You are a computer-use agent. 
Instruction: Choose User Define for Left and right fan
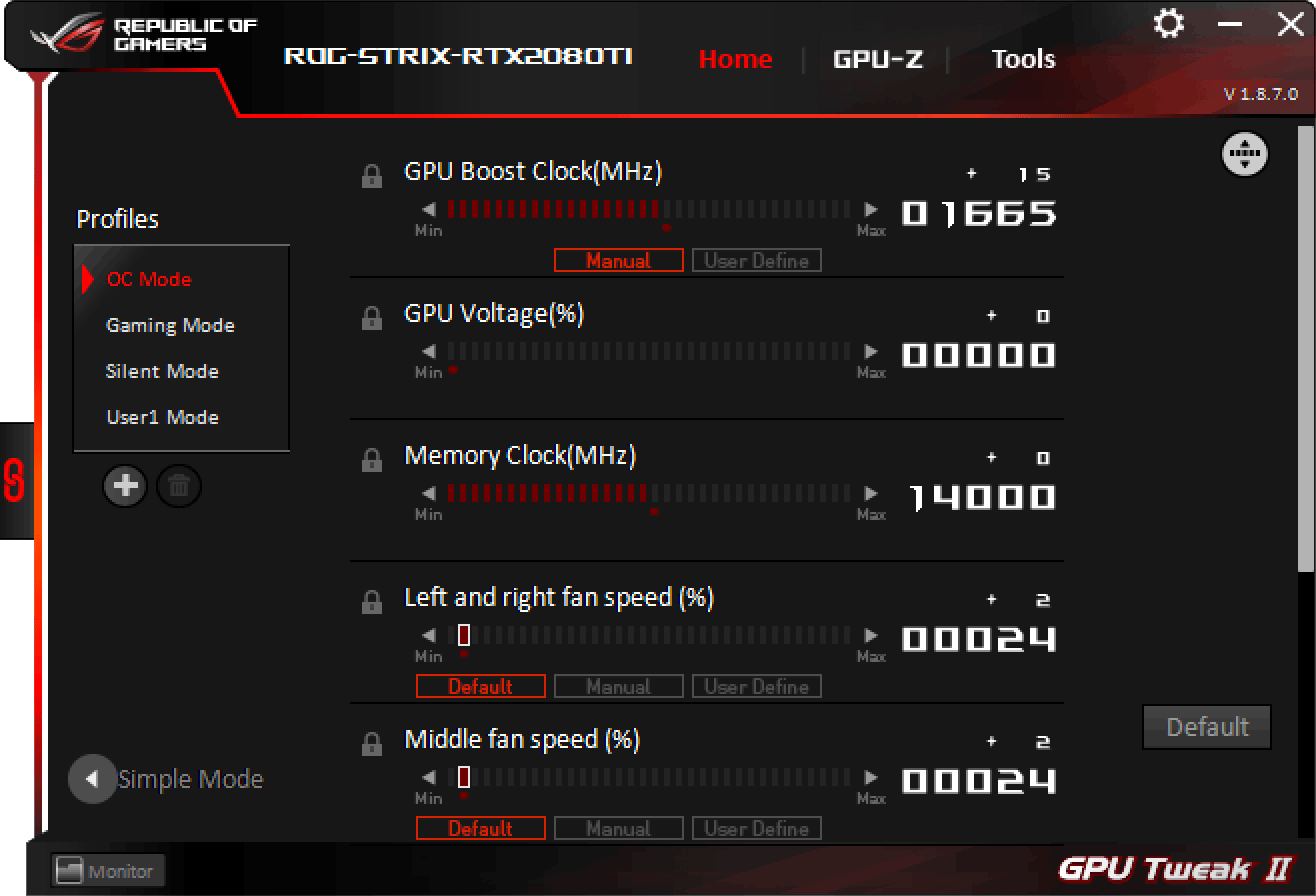tap(757, 687)
